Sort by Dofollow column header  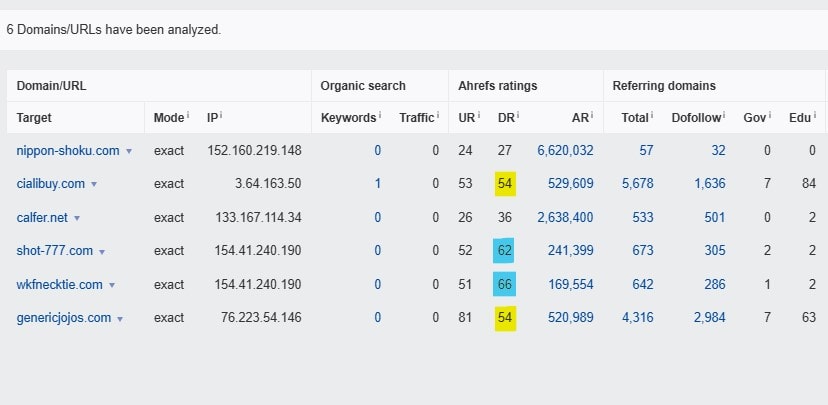click(x=696, y=118)
